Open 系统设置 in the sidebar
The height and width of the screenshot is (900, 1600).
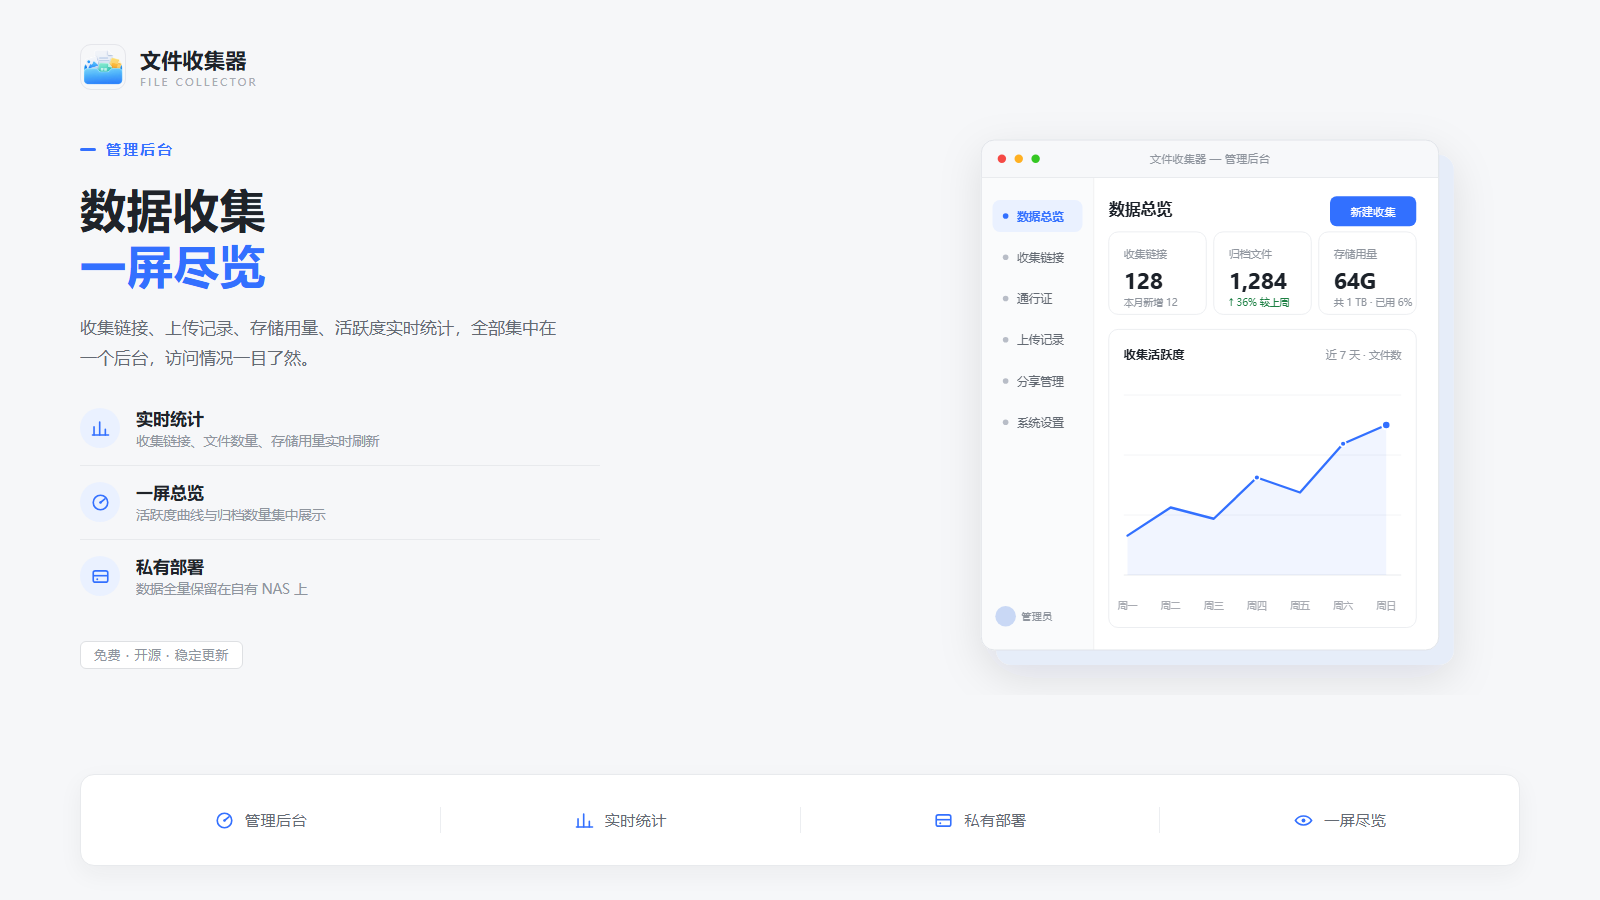coord(1037,422)
